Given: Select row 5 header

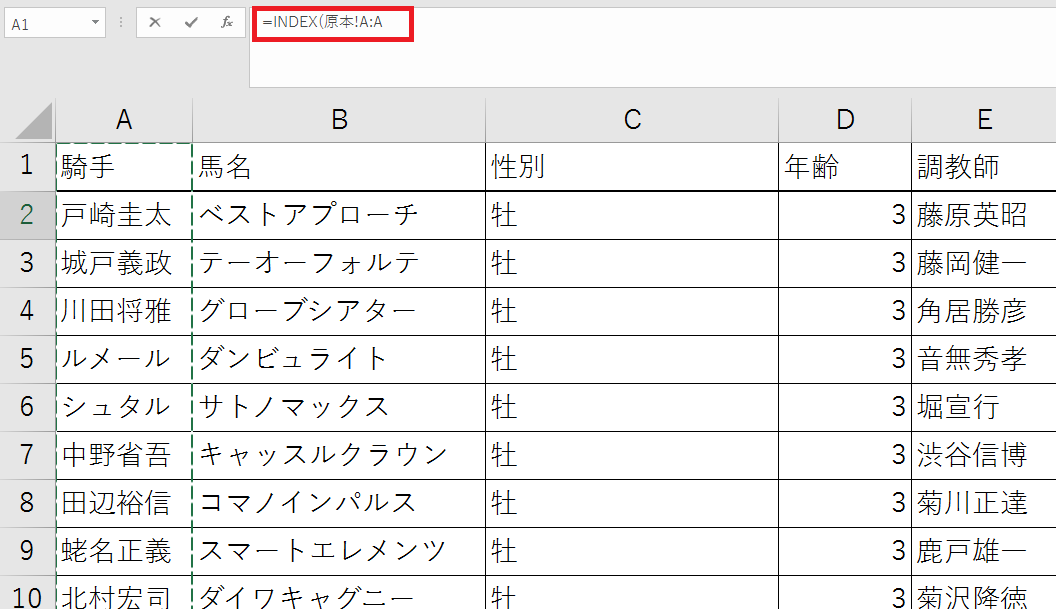Looking at the screenshot, I should tap(27, 359).
